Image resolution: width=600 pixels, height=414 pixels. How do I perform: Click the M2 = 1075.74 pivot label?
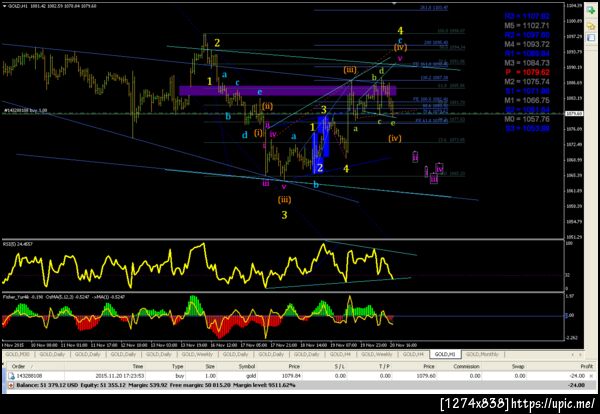527,81
